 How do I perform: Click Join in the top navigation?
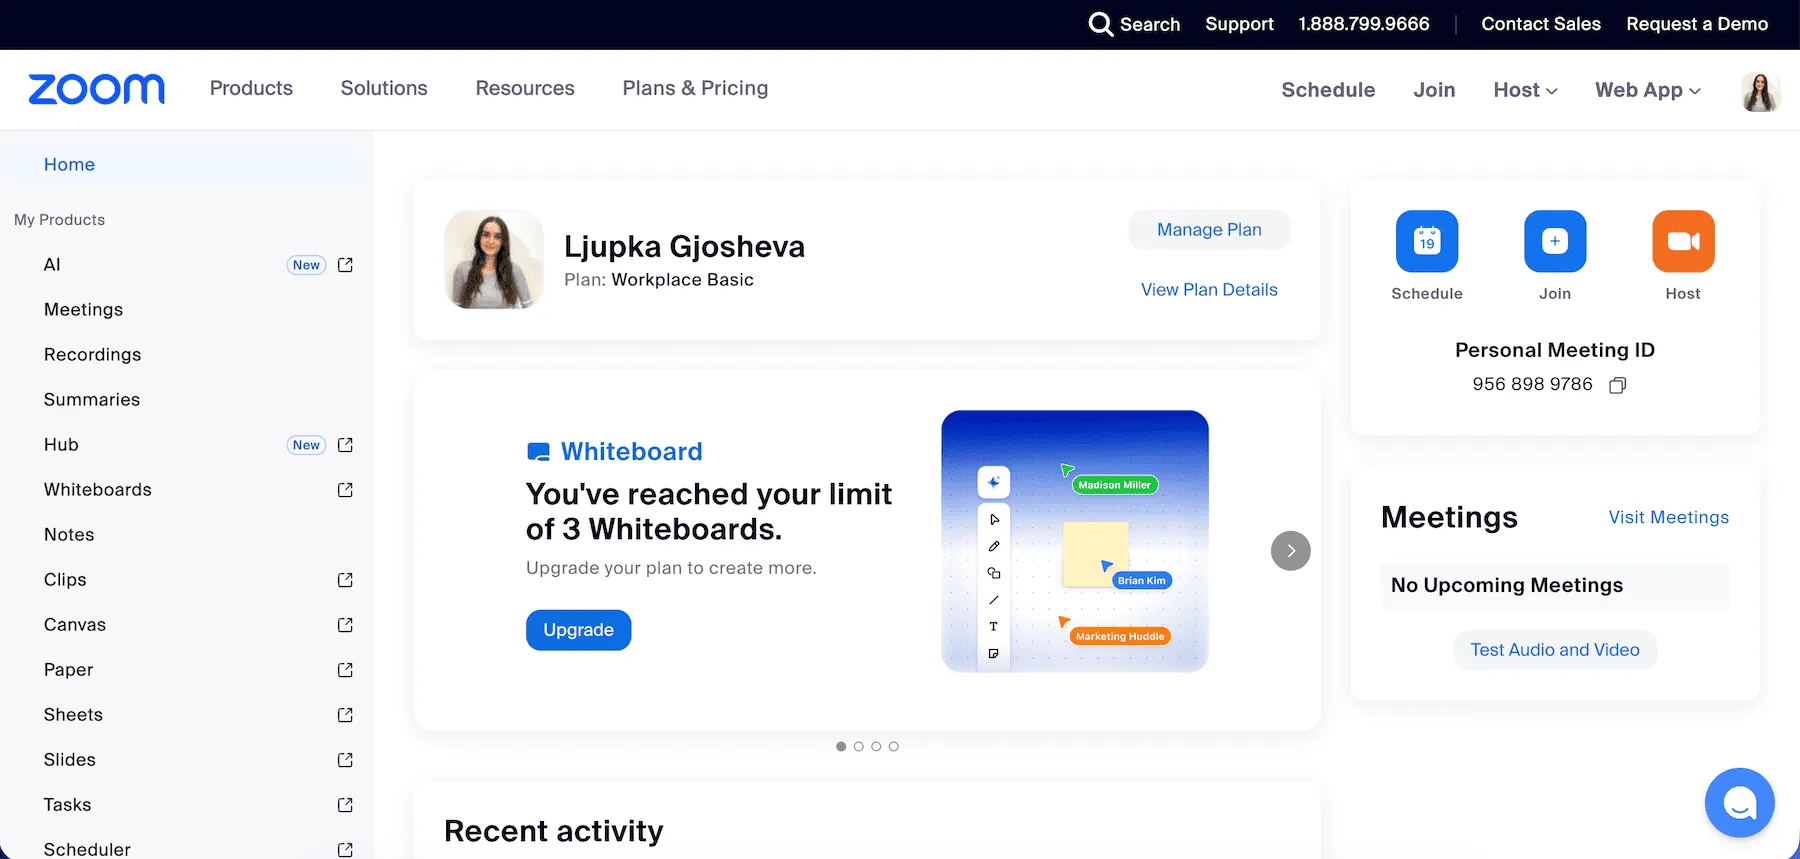click(x=1434, y=90)
